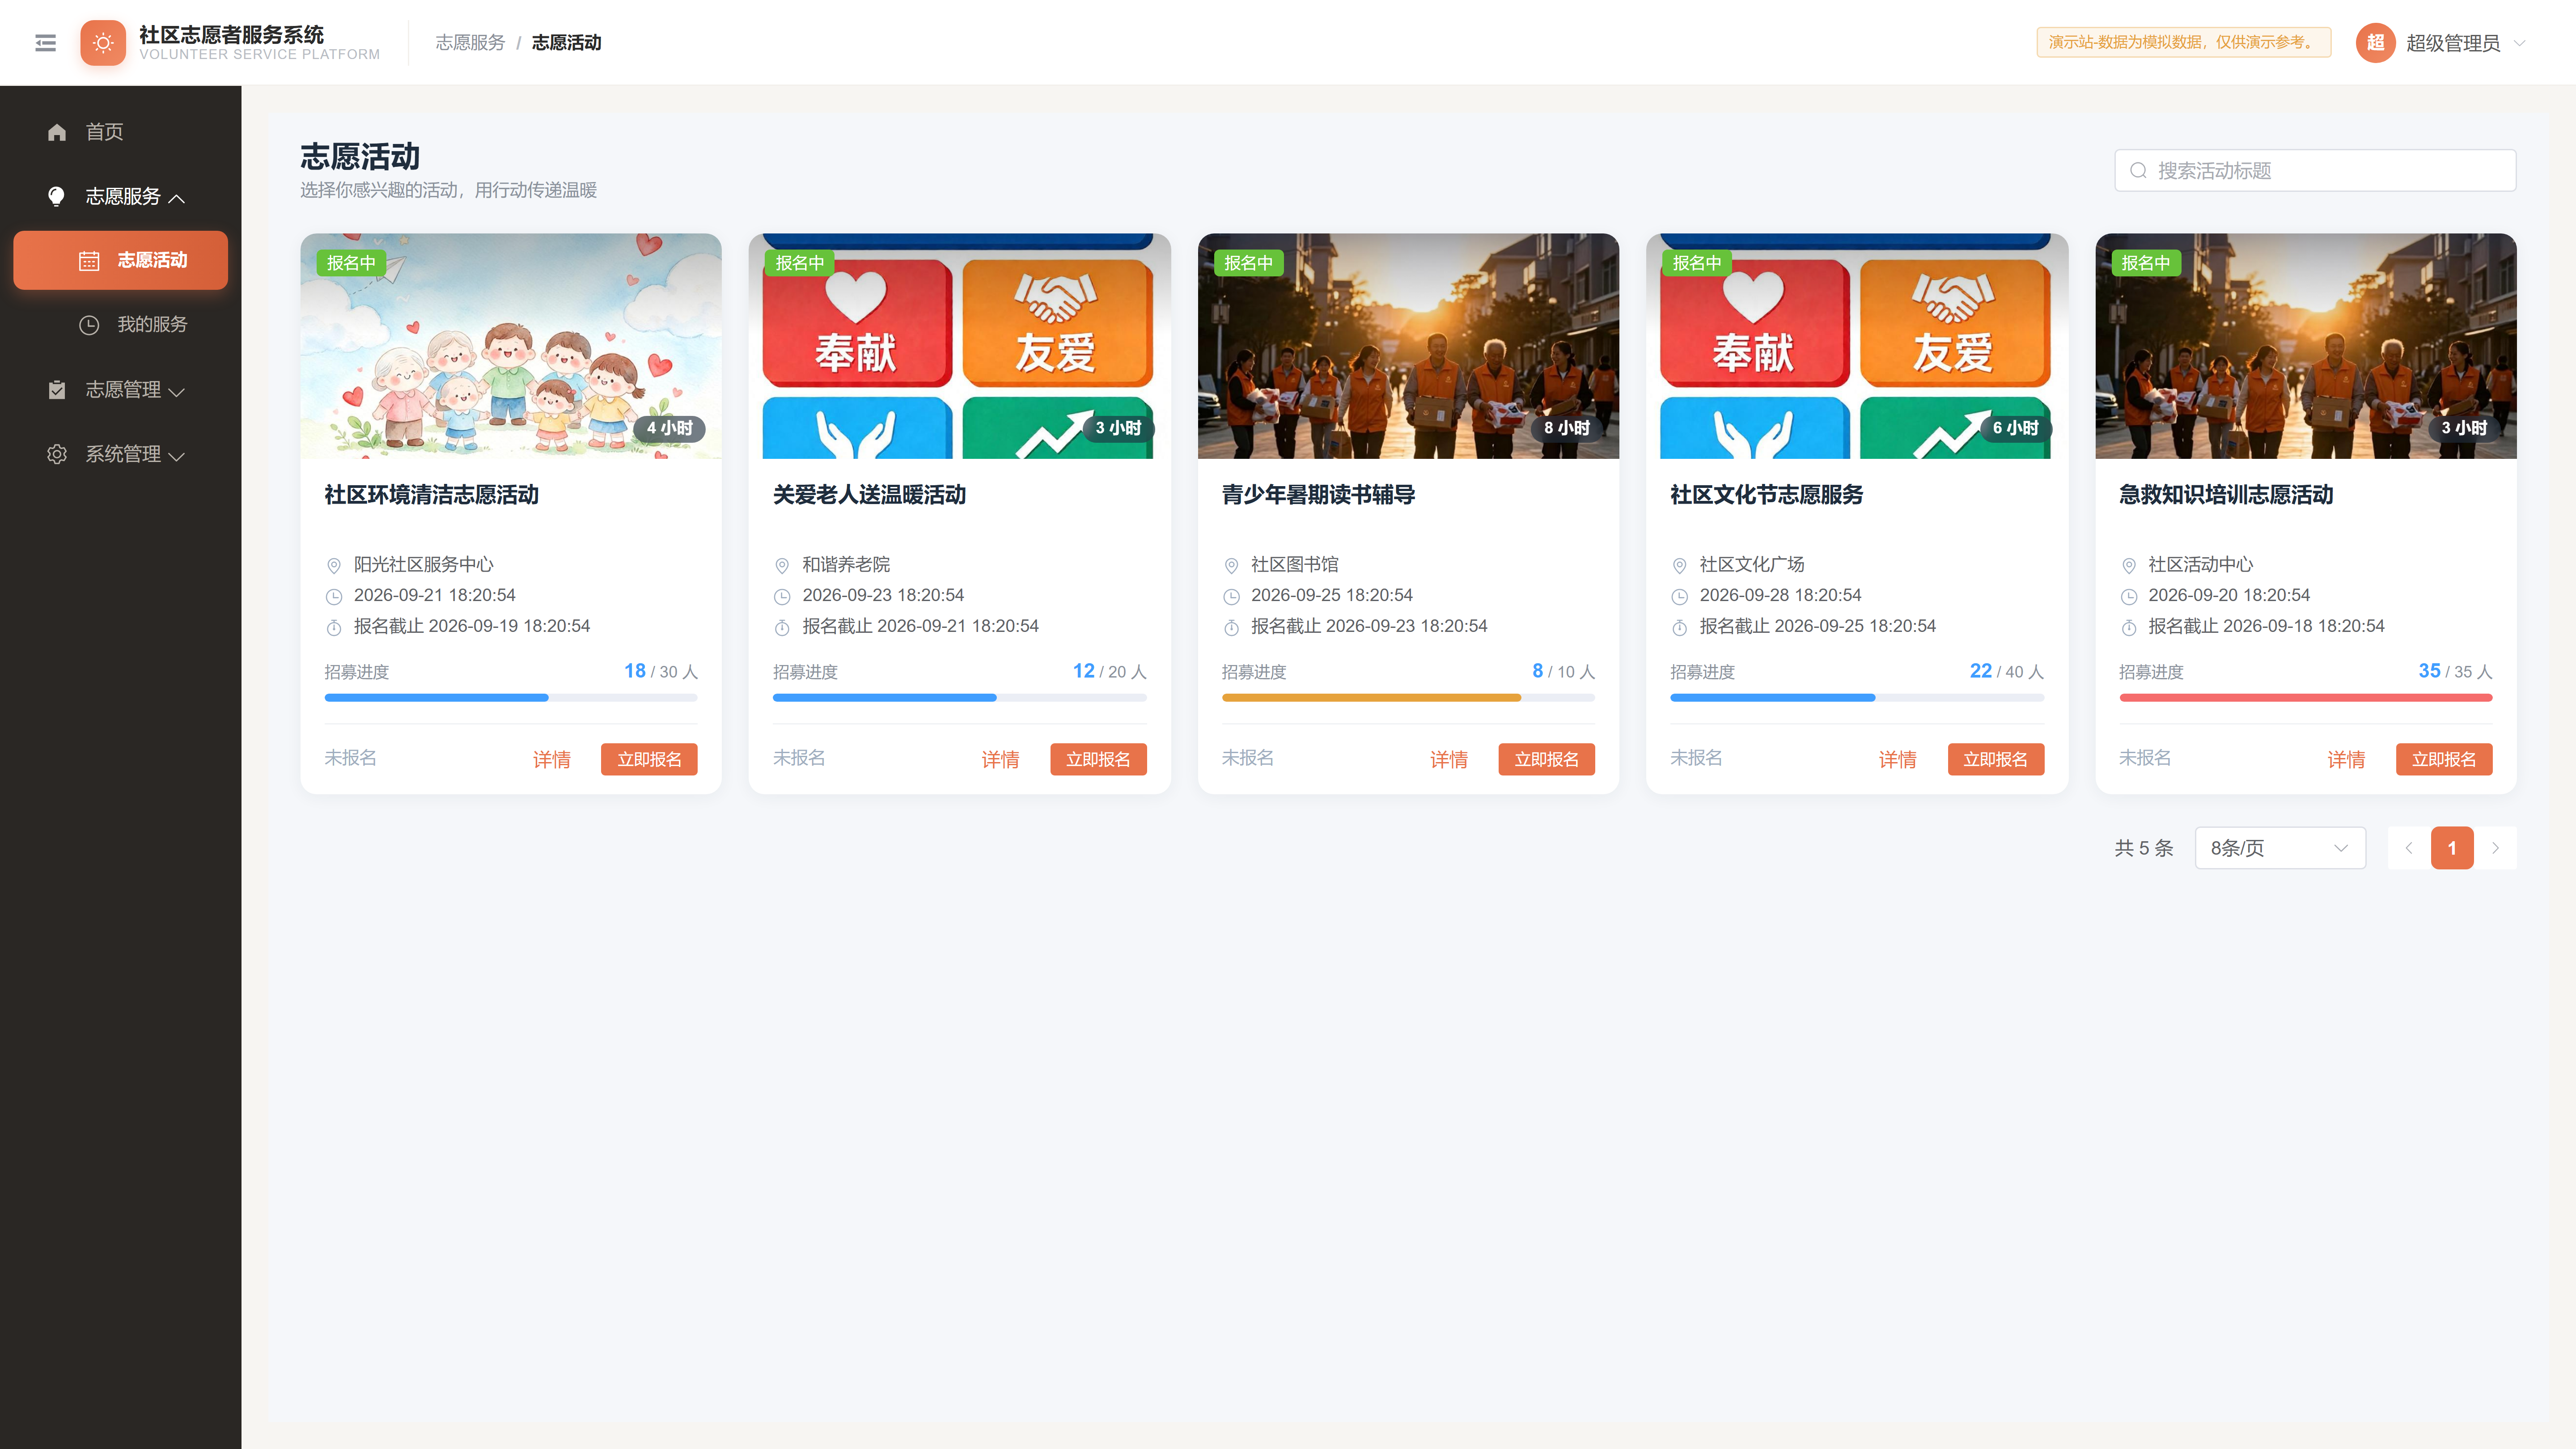The image size is (2576, 1449).
Task: Click the 青少年暑期读书辅导 cover image
Action: tap(1408, 346)
